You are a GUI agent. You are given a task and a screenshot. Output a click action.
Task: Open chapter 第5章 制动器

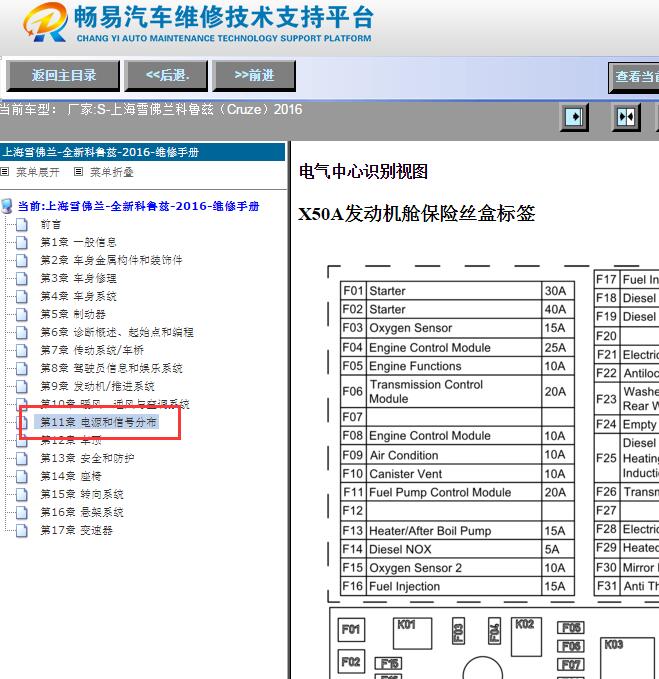click(73, 314)
